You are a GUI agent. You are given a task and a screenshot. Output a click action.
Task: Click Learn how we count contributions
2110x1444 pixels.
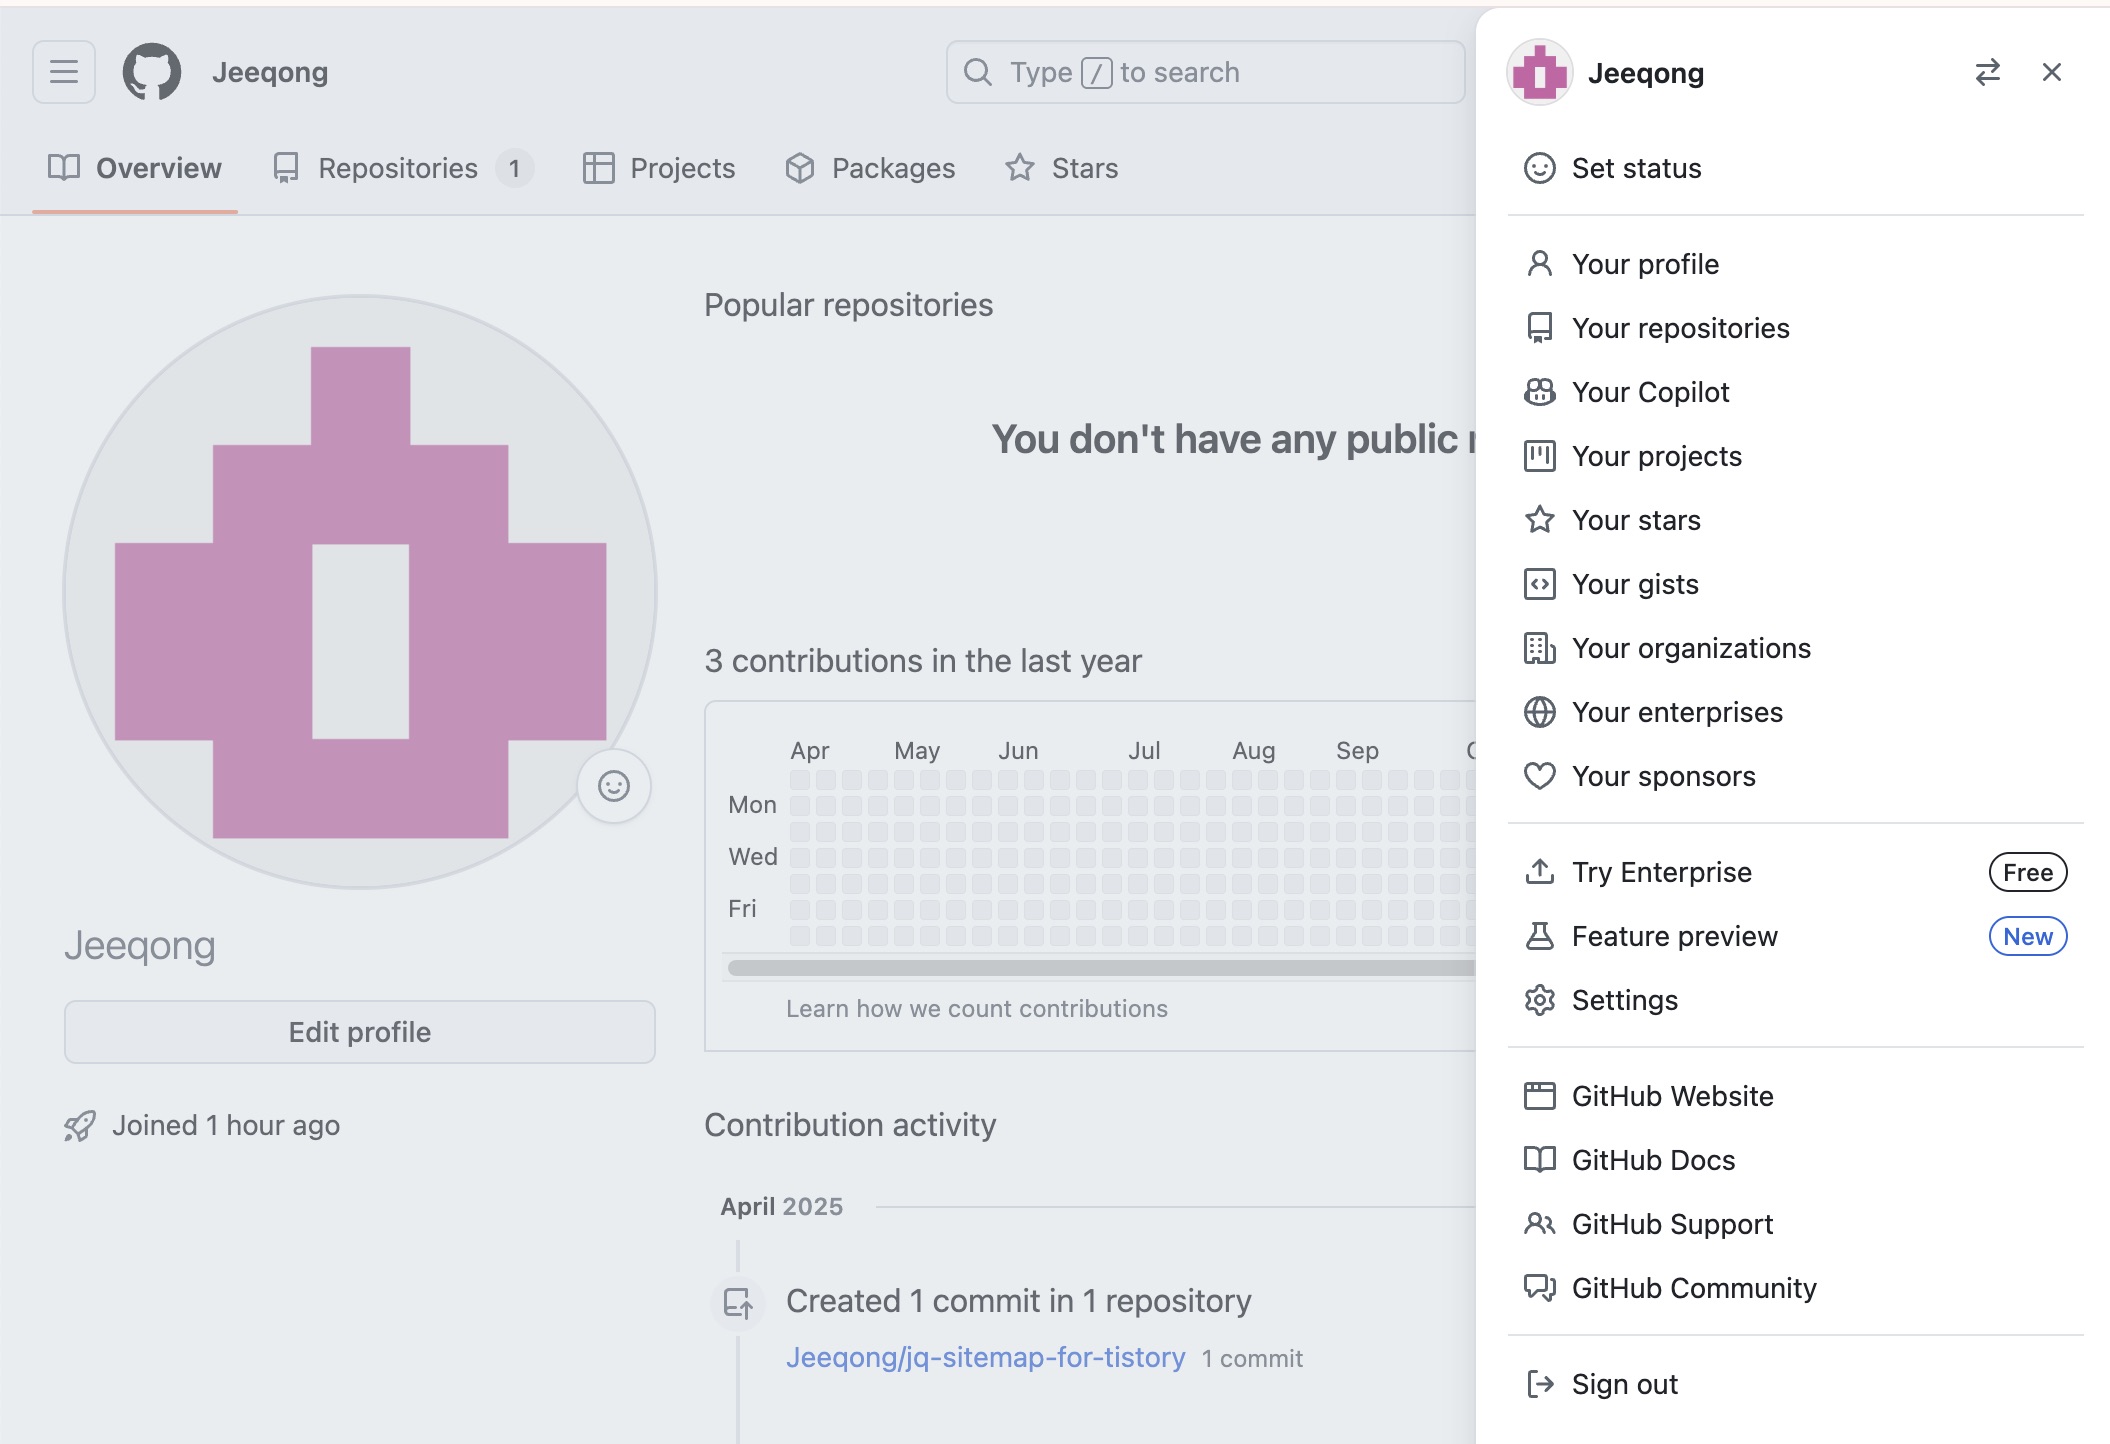pos(976,1009)
